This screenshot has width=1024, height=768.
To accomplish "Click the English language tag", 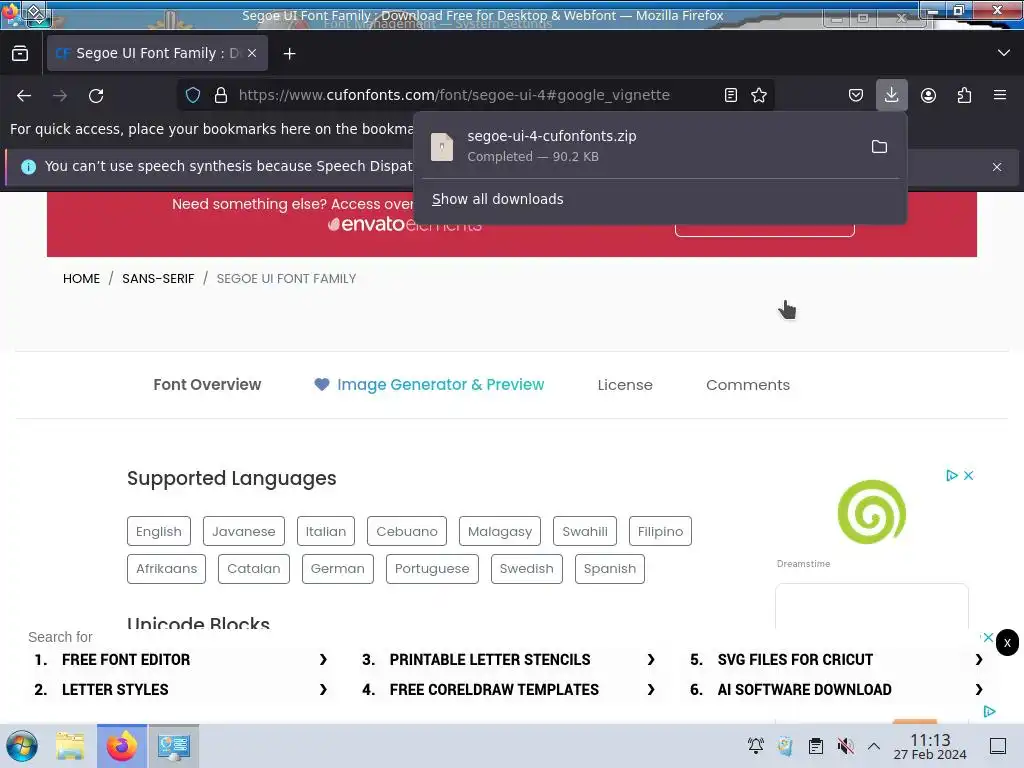I will point(159,532).
